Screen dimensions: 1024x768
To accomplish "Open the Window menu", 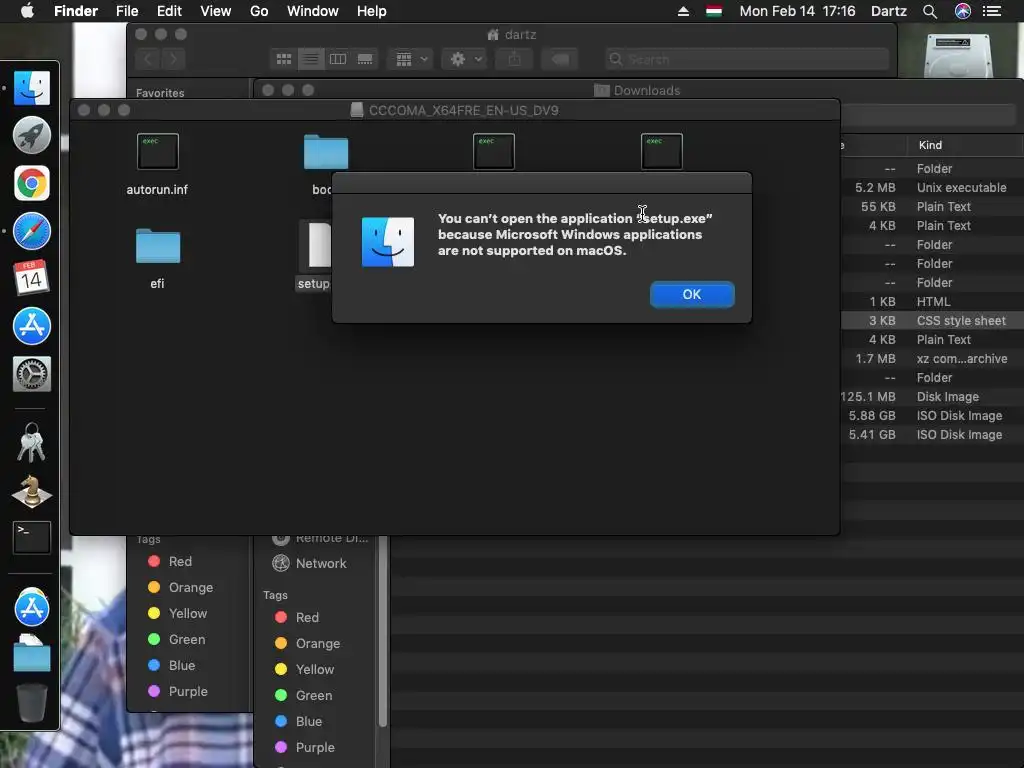I will 313,11.
